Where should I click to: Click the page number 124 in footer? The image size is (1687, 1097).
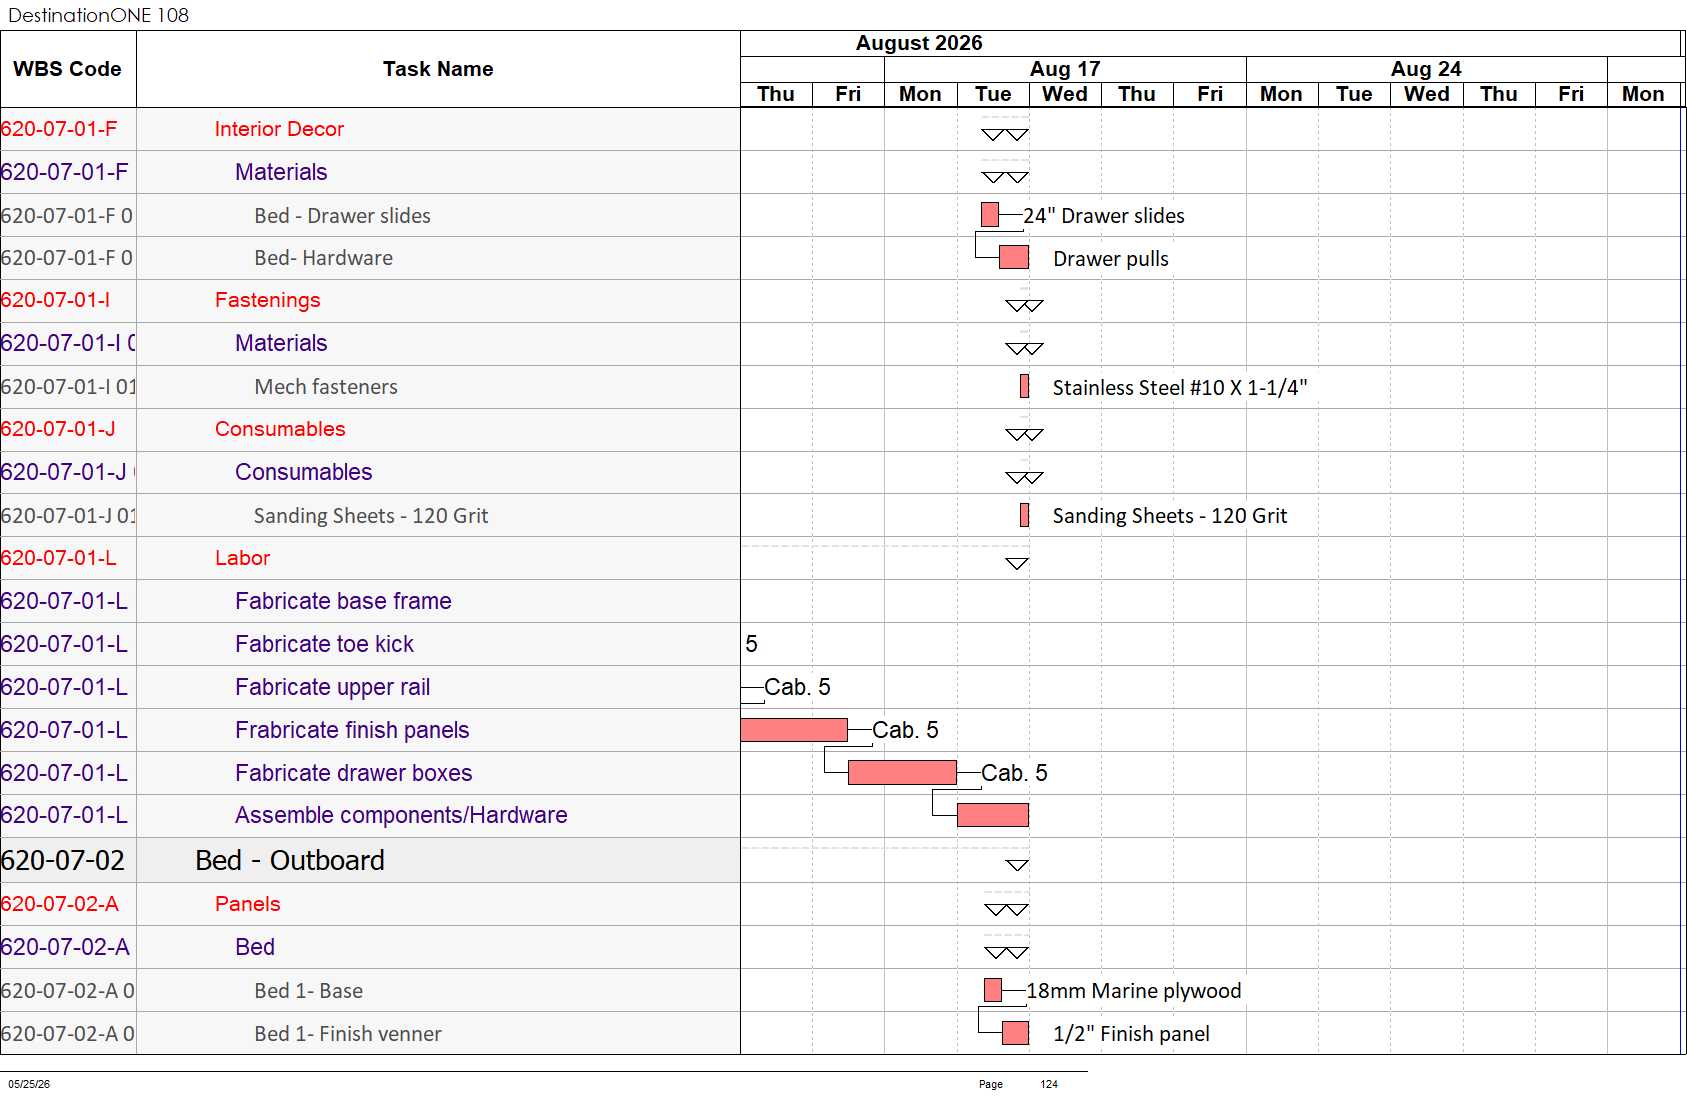click(x=1049, y=1084)
